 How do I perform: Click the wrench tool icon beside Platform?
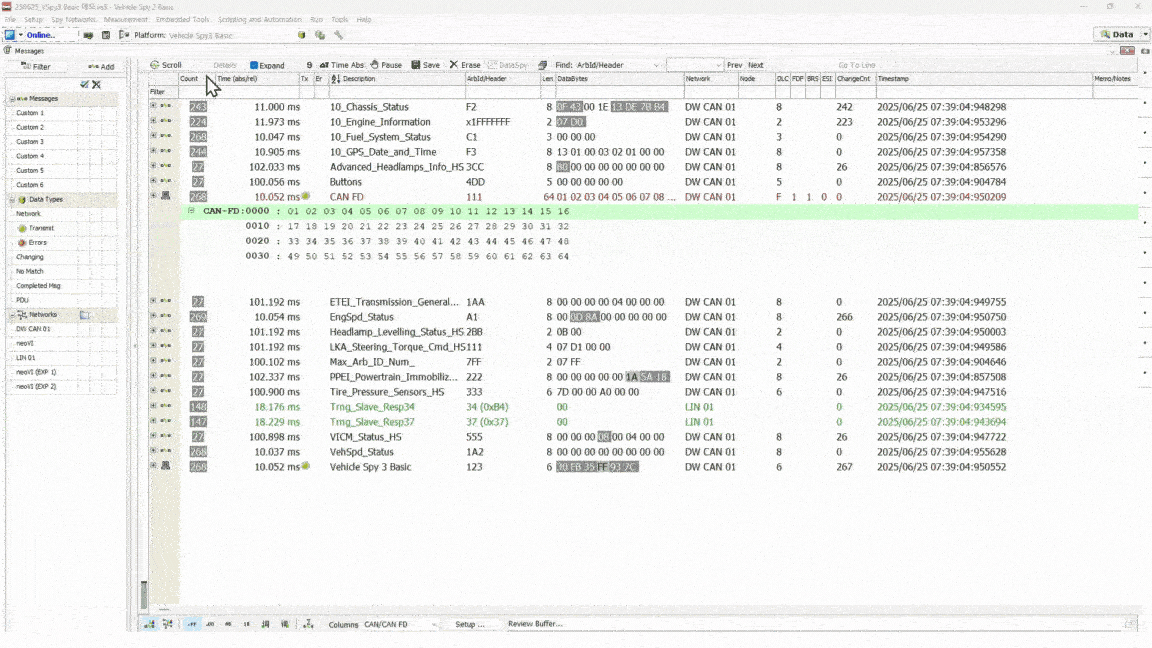338,35
